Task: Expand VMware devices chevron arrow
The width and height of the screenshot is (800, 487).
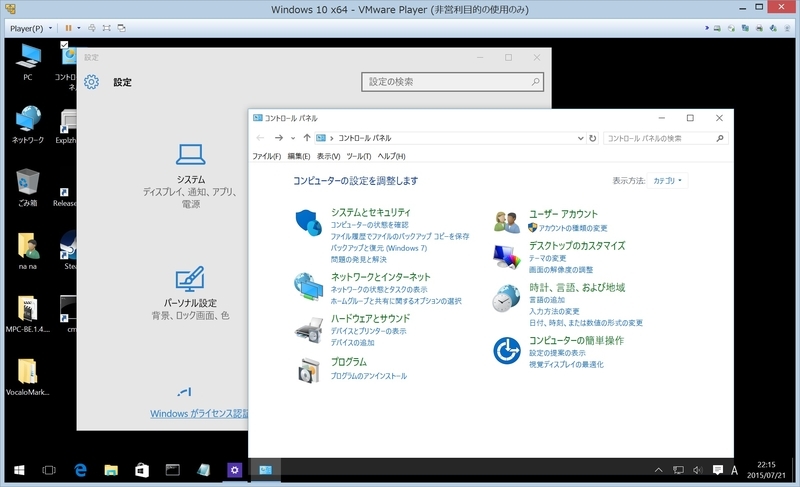Action: pos(707,28)
